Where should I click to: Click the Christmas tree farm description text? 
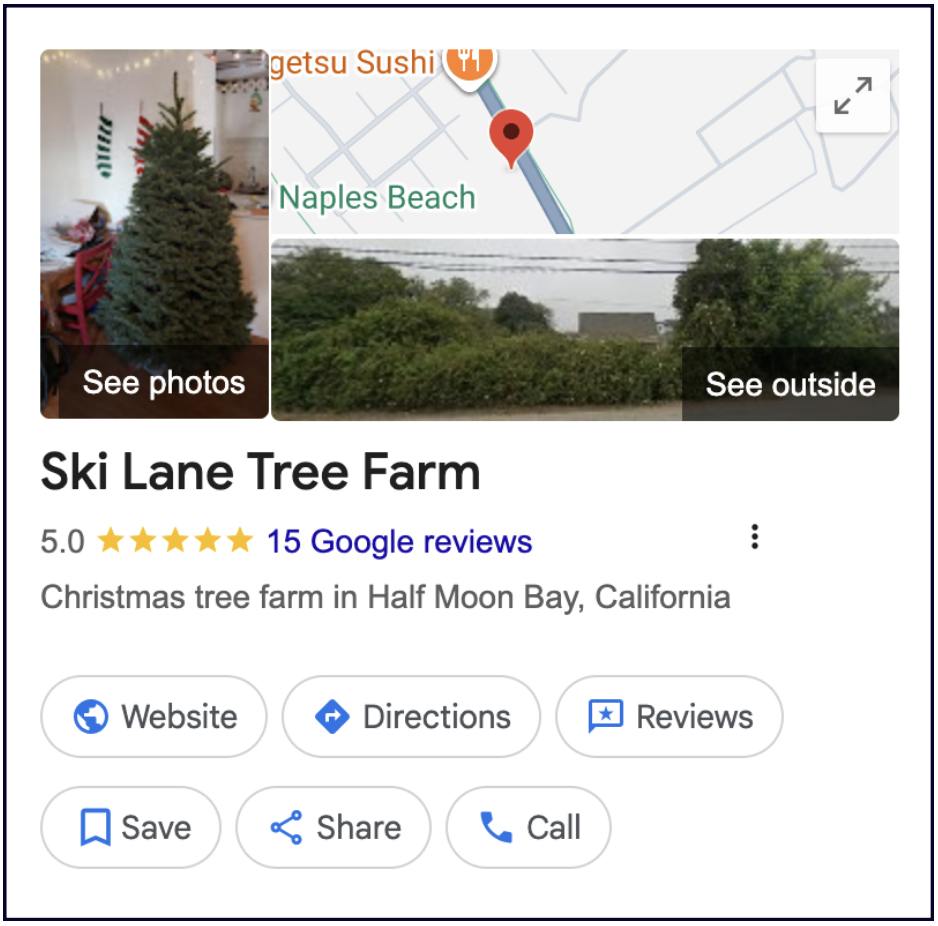(385, 598)
